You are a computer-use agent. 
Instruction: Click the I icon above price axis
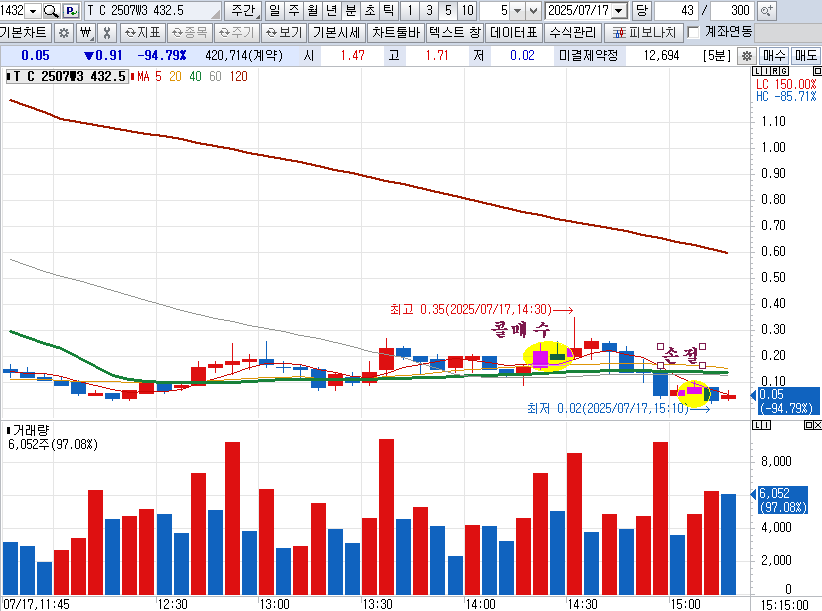[x=765, y=71]
